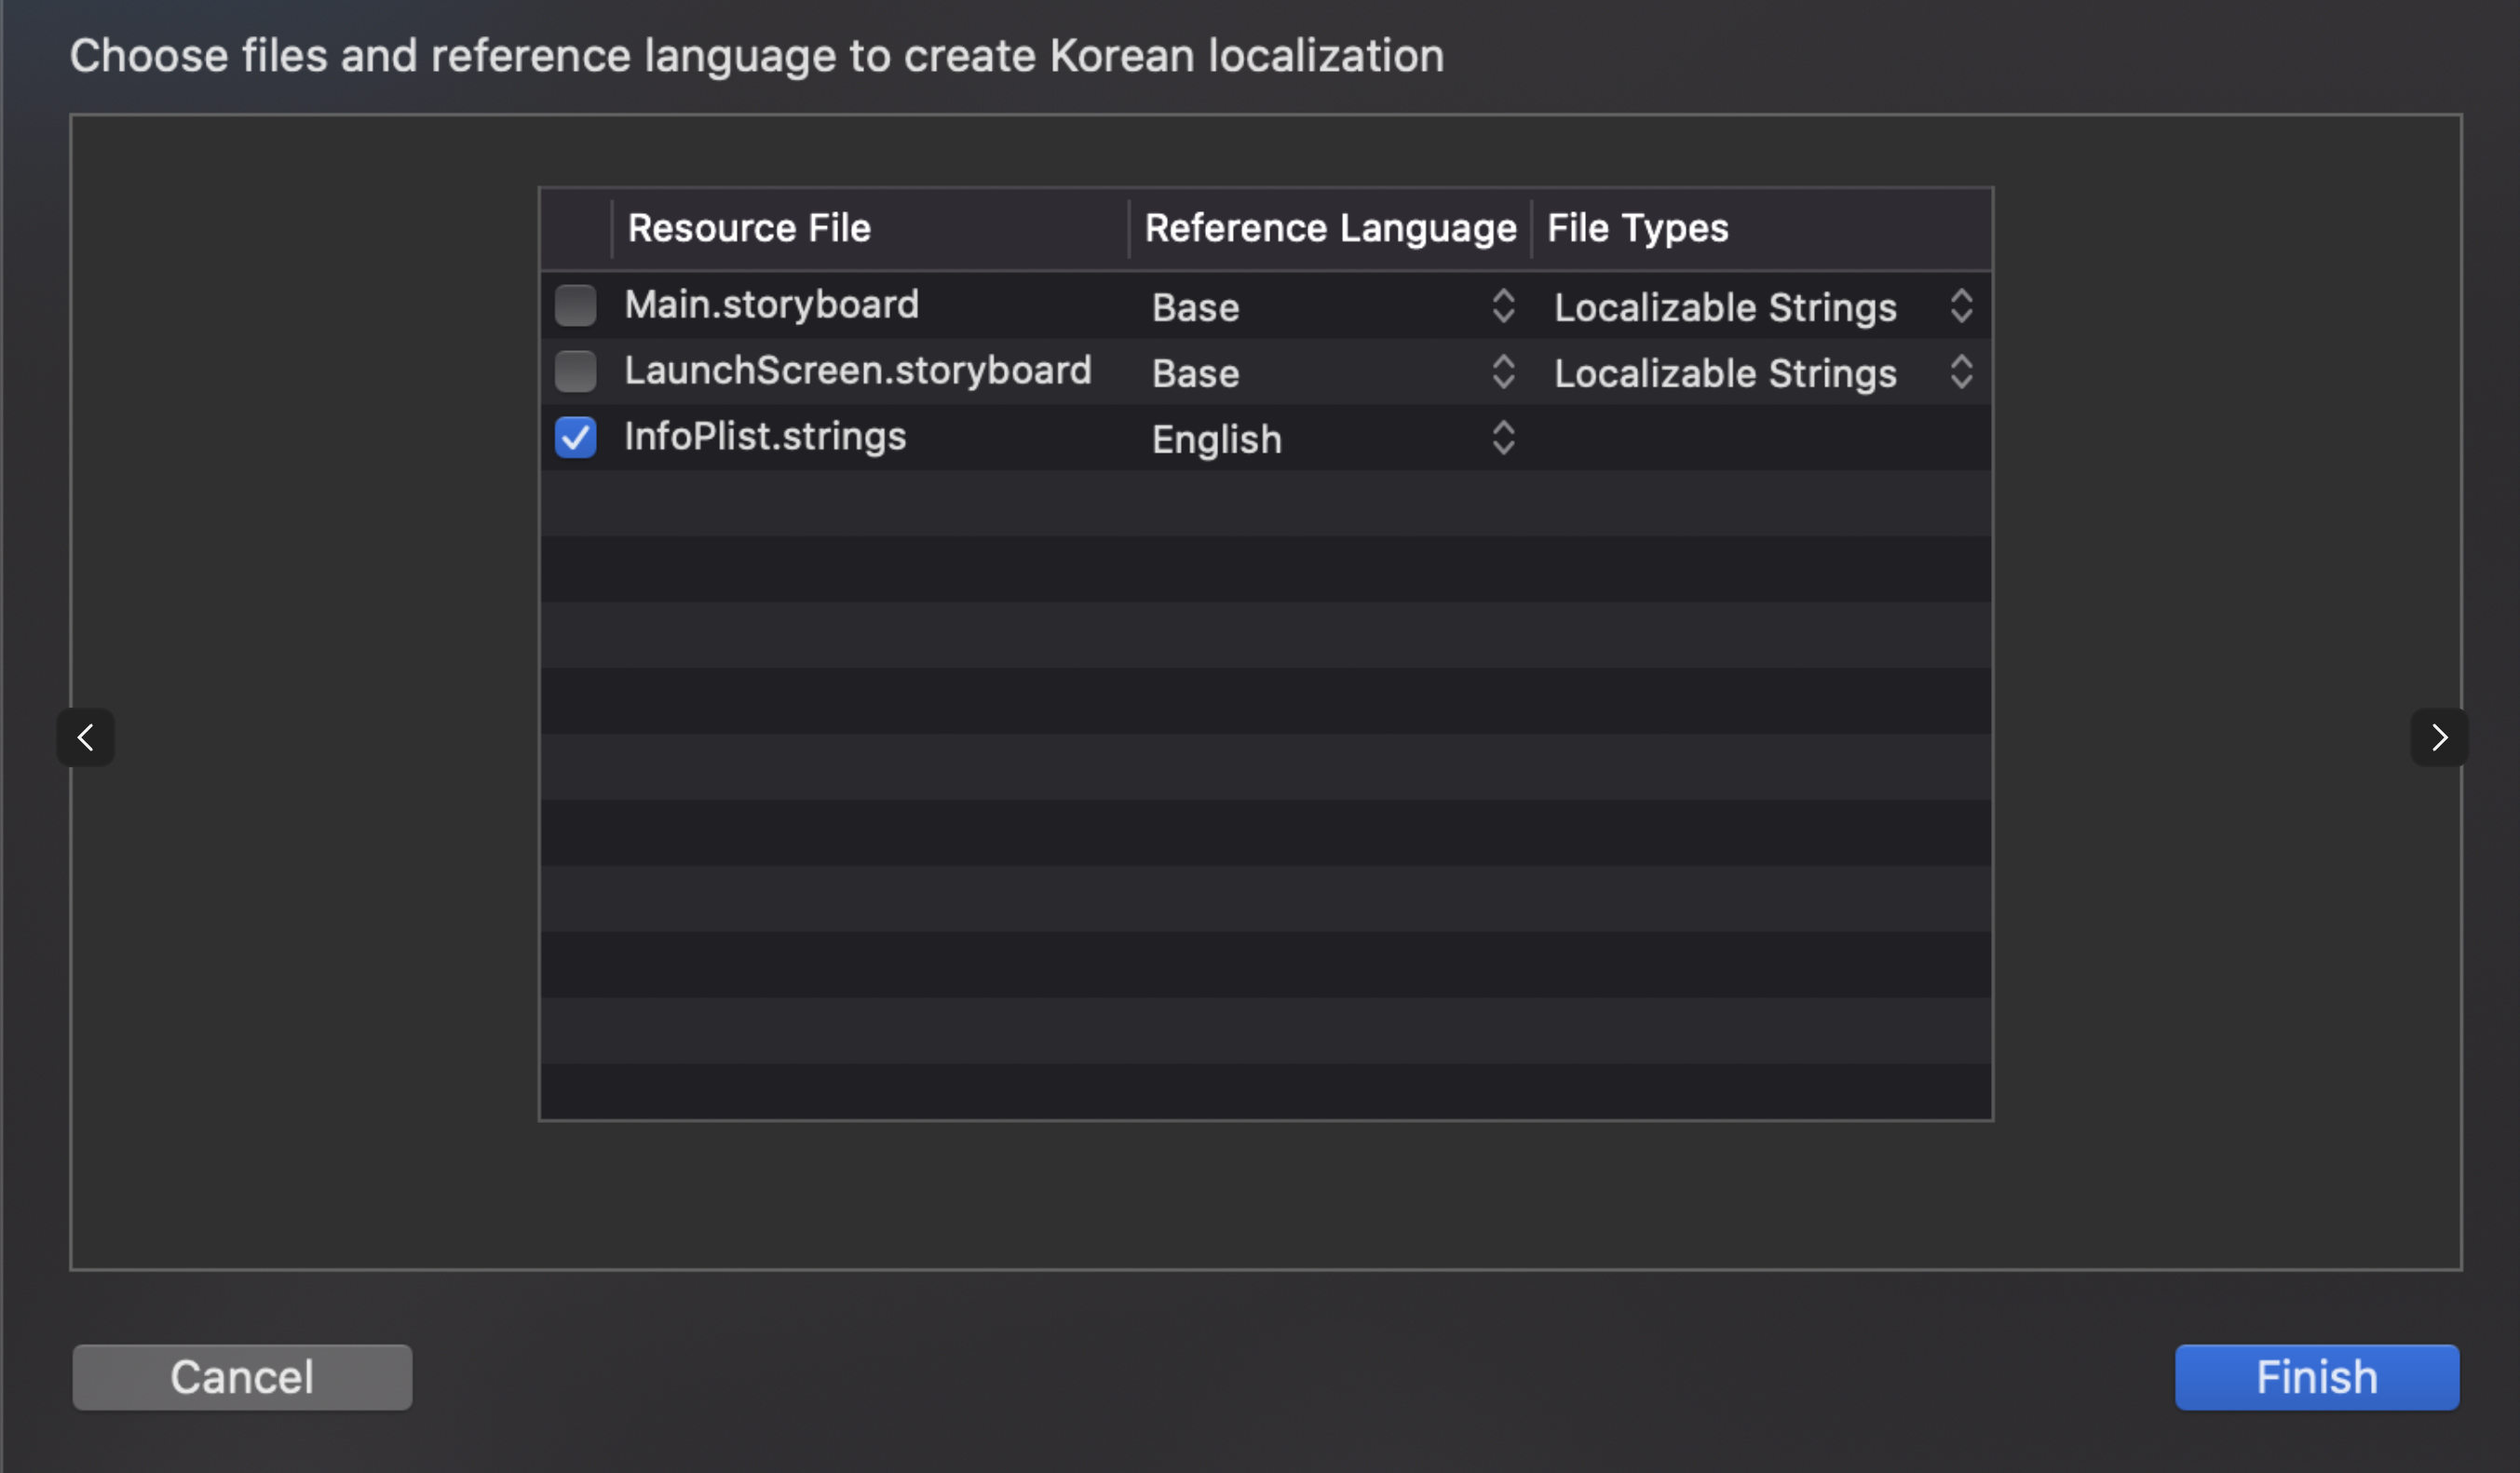Open LaunchScreen.storyboard Base language dropdown
This screenshot has height=1473, width=2520.
(1332, 373)
